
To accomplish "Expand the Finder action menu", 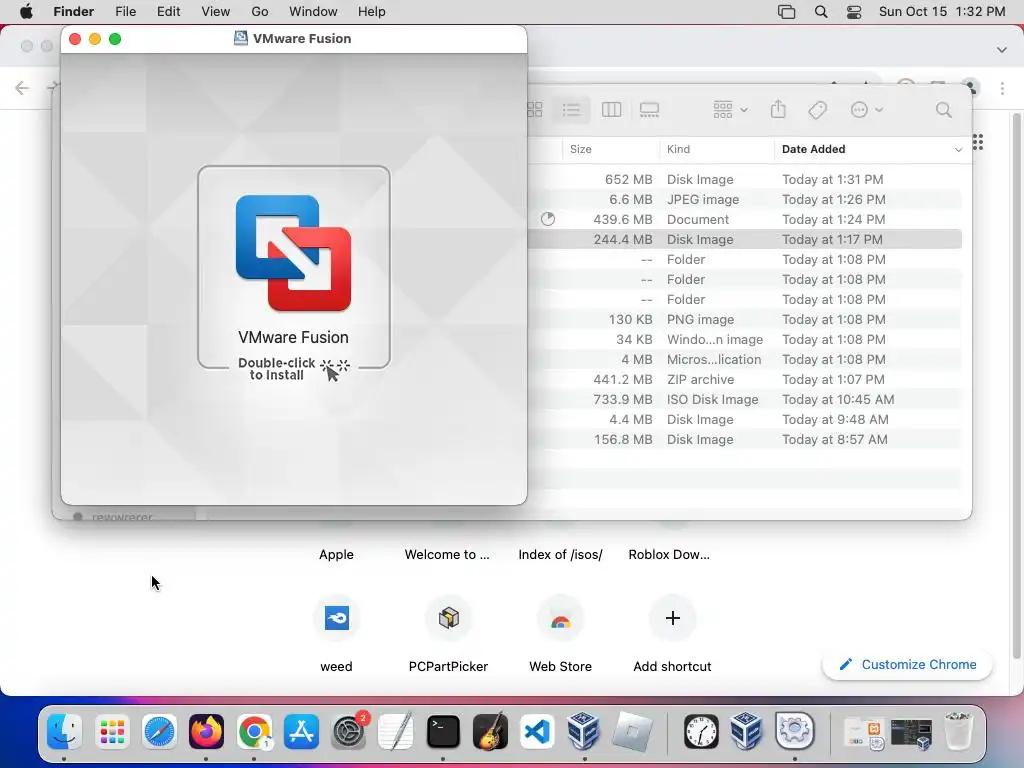I will coord(867,110).
